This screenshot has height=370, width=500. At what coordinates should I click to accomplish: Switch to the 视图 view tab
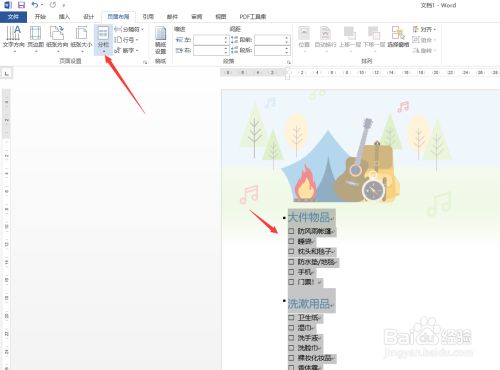[x=220, y=17]
